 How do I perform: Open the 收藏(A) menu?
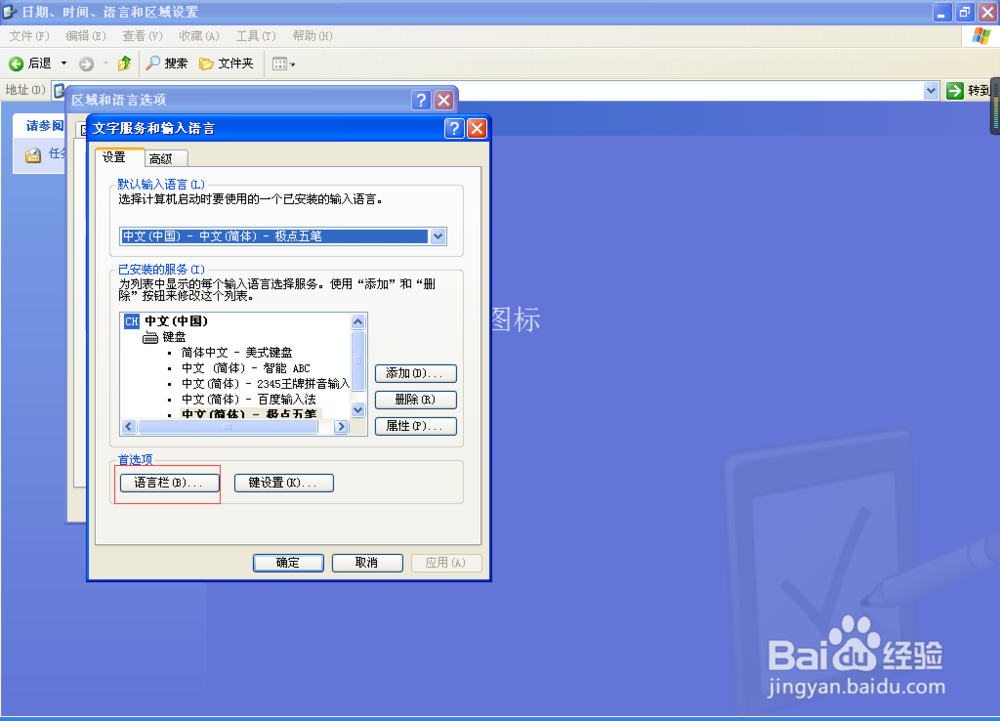(199, 36)
